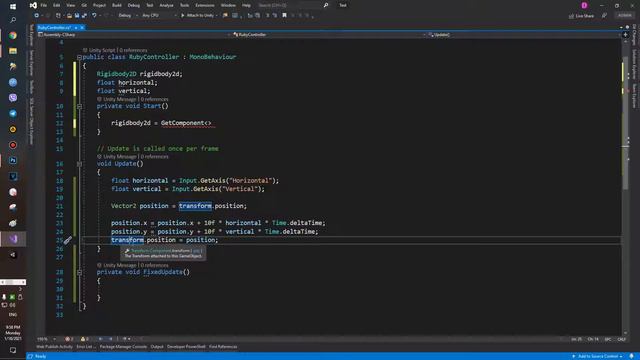Click the '0 references' link above FixedUpdate()
640x360 pixels.
click(154, 265)
